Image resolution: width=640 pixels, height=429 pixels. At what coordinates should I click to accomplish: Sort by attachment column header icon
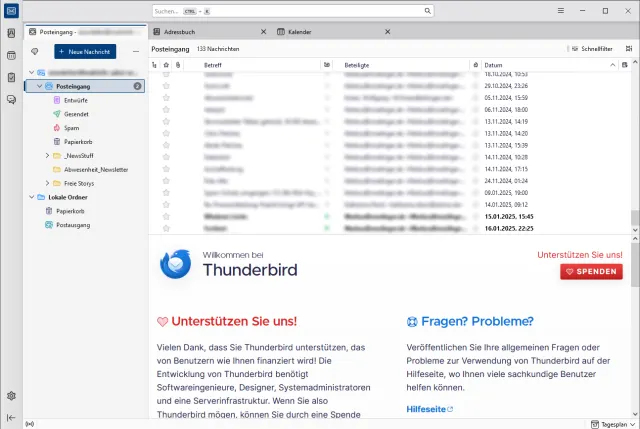point(178,65)
